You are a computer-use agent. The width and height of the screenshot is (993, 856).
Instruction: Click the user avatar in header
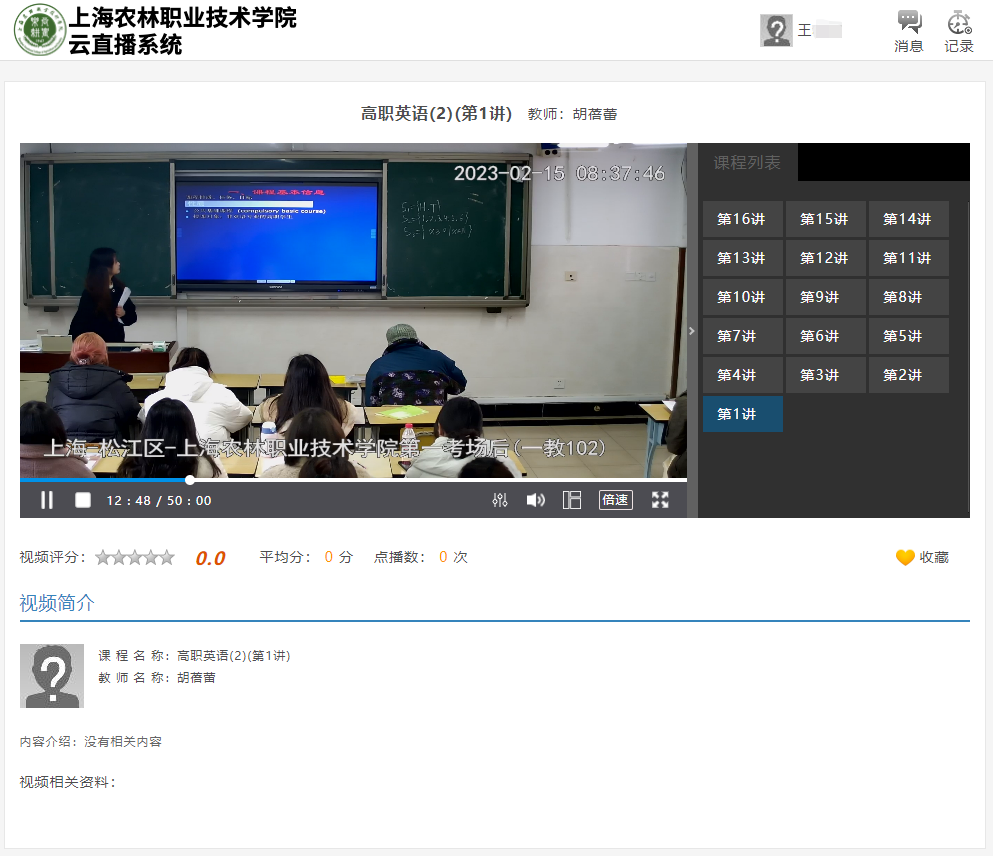tap(776, 31)
